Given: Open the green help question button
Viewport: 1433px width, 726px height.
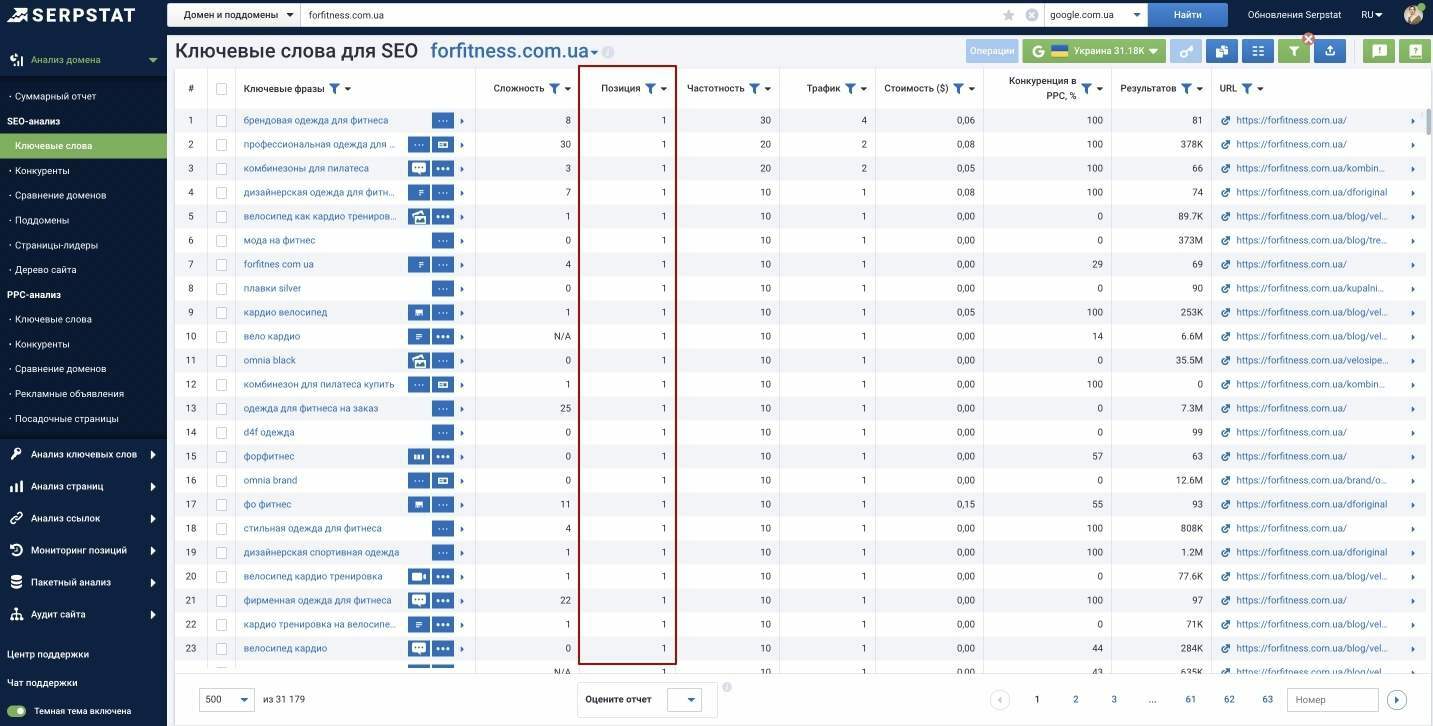Looking at the screenshot, I should coord(1415,51).
